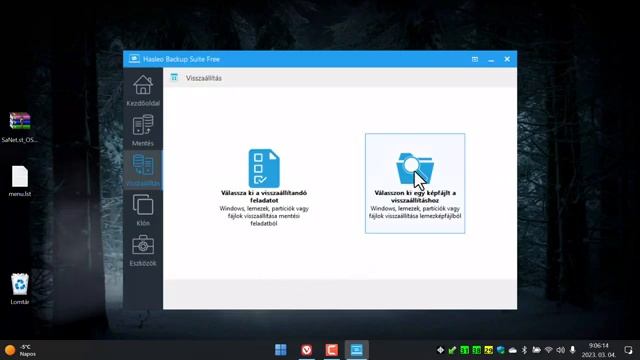Viewport: 640px width, 360px height.
Task: Select the Visszaállítás sidebar item
Action: point(143,170)
